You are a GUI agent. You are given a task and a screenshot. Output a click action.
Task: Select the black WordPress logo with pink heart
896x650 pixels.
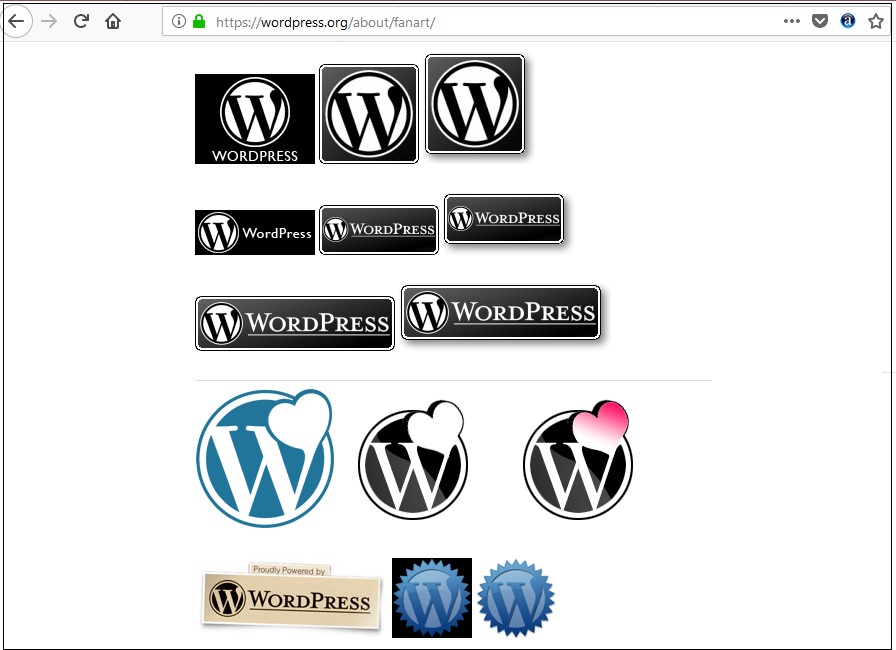[577, 460]
